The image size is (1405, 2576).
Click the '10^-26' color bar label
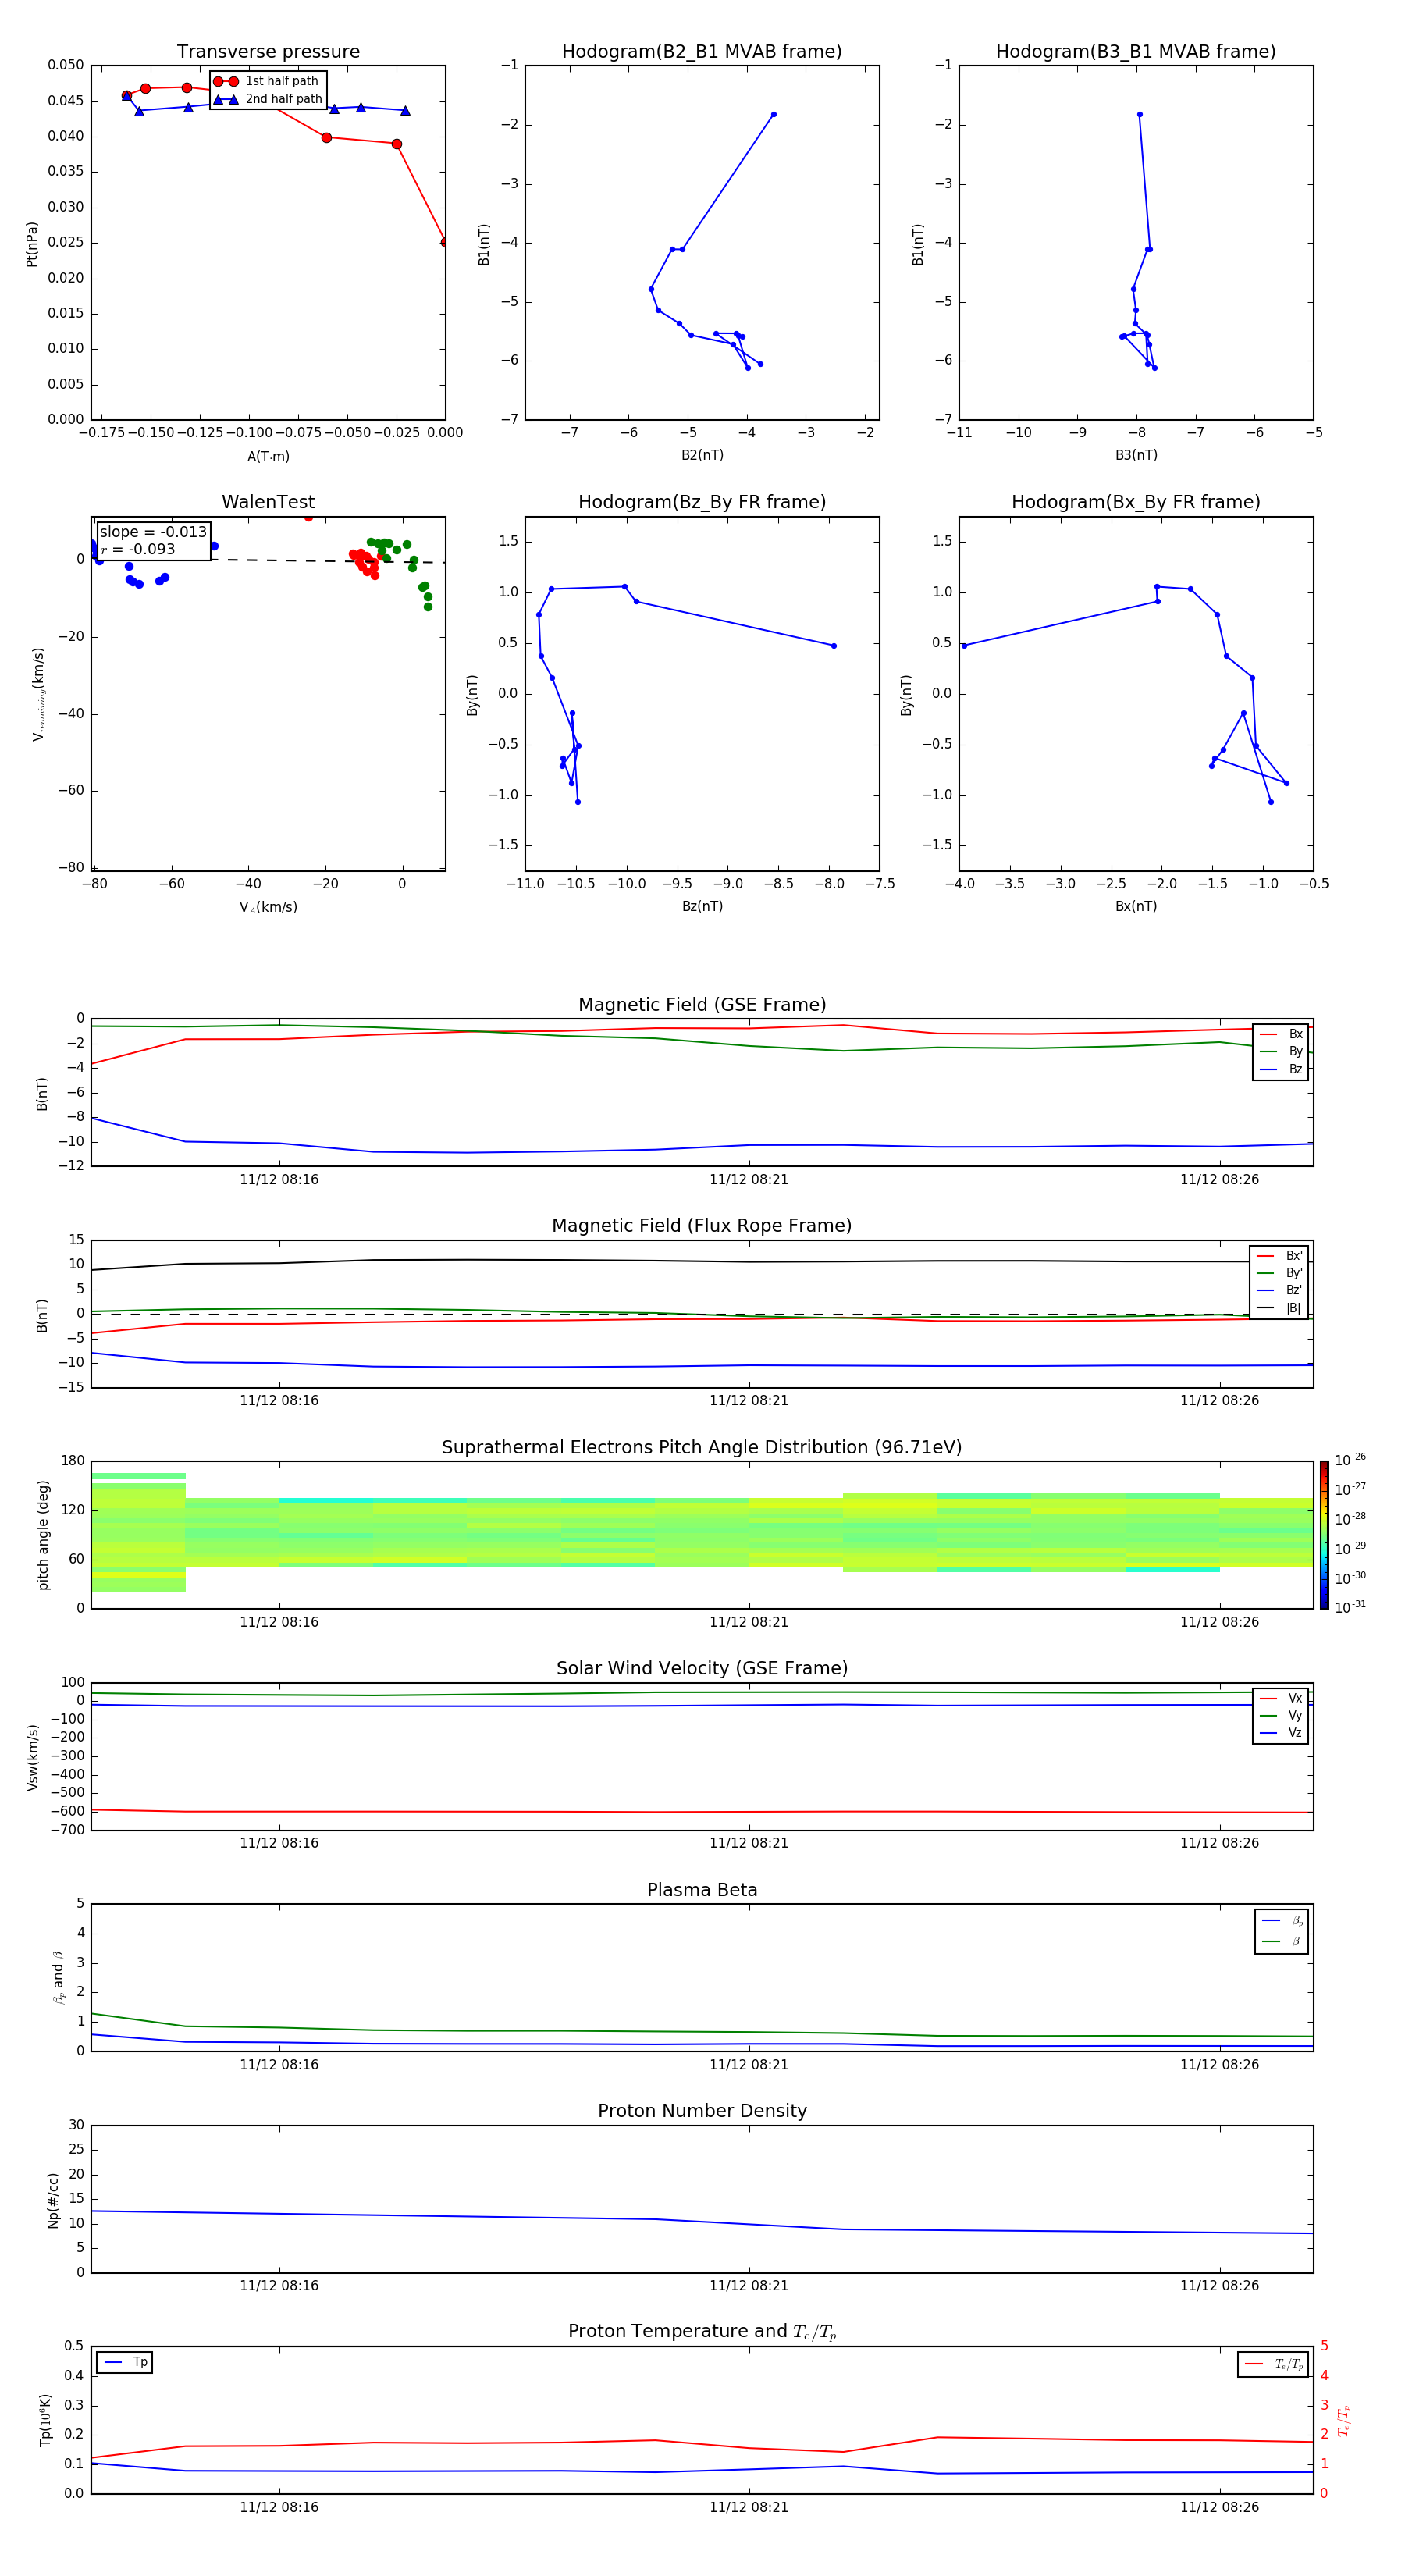pyautogui.click(x=1350, y=1460)
